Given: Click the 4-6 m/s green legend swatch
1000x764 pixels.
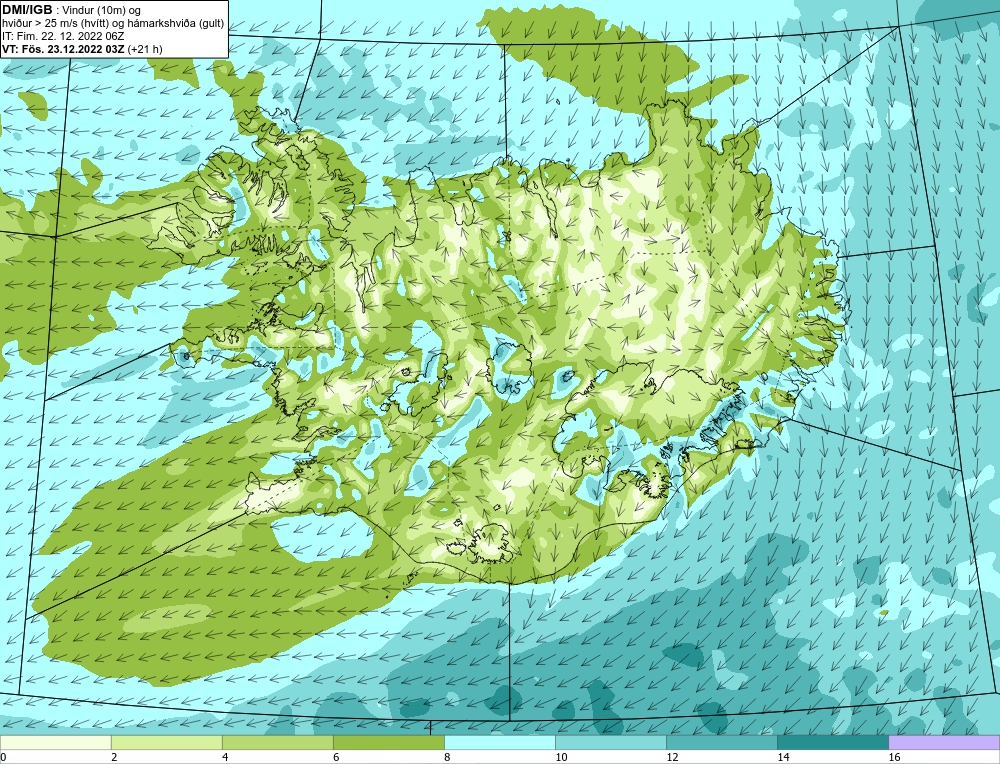Looking at the screenshot, I should (x=277, y=742).
